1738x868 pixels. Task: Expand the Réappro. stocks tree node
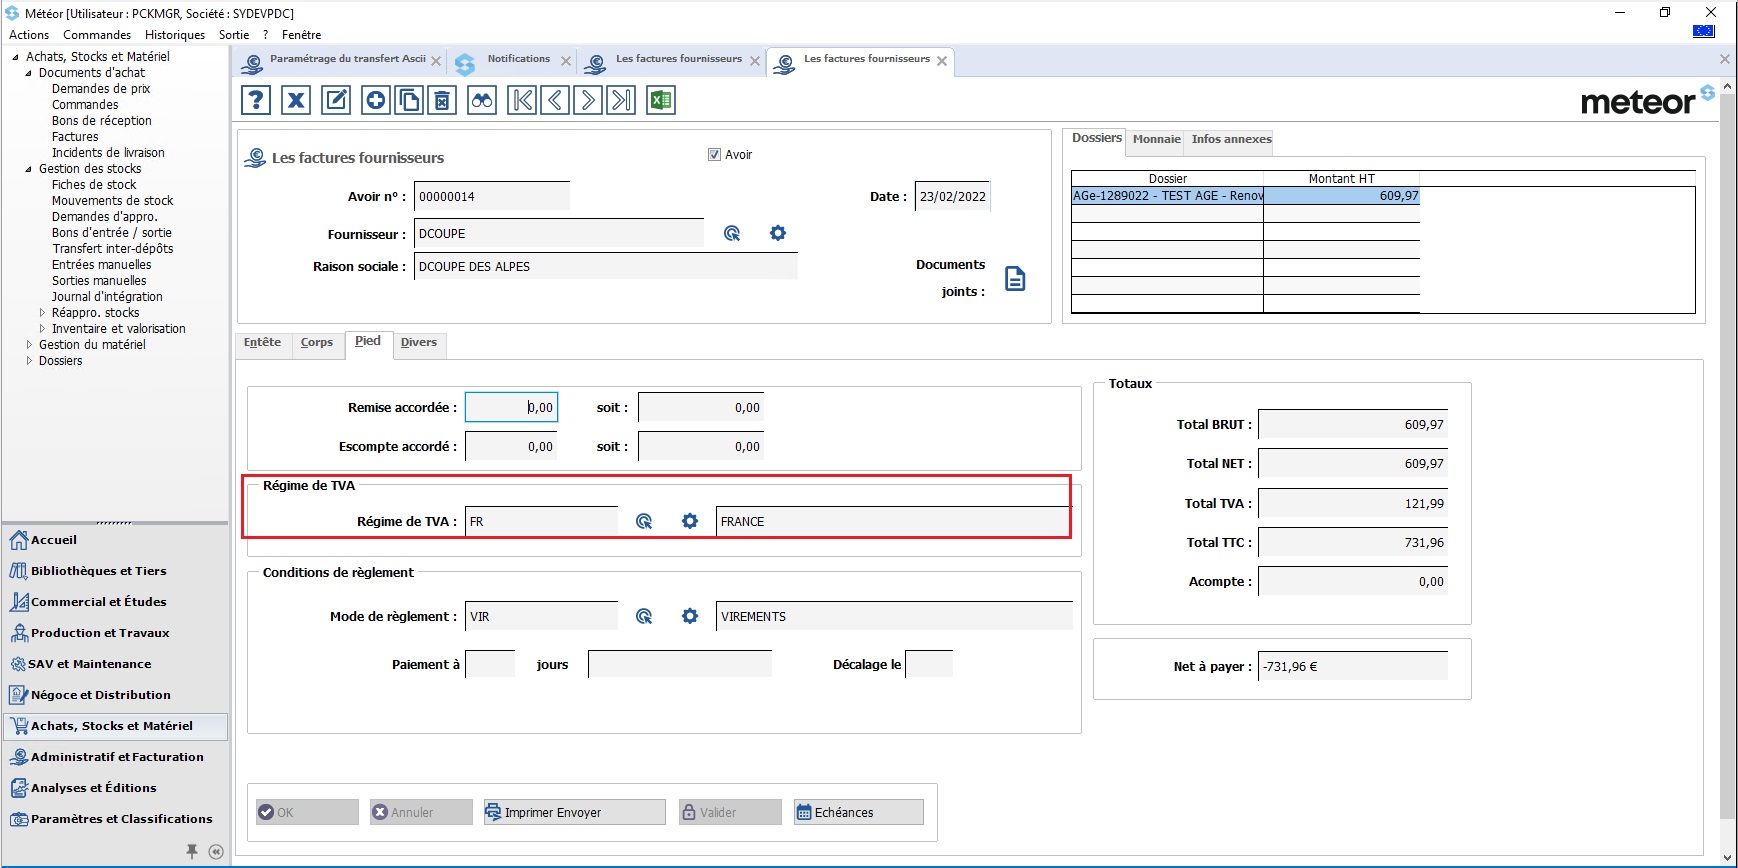tap(42, 313)
